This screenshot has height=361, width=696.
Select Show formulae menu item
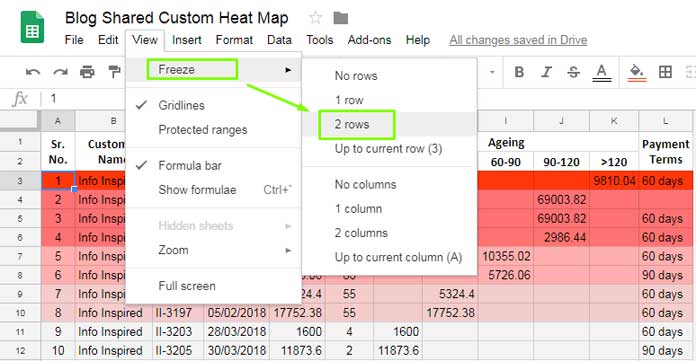tap(214, 190)
